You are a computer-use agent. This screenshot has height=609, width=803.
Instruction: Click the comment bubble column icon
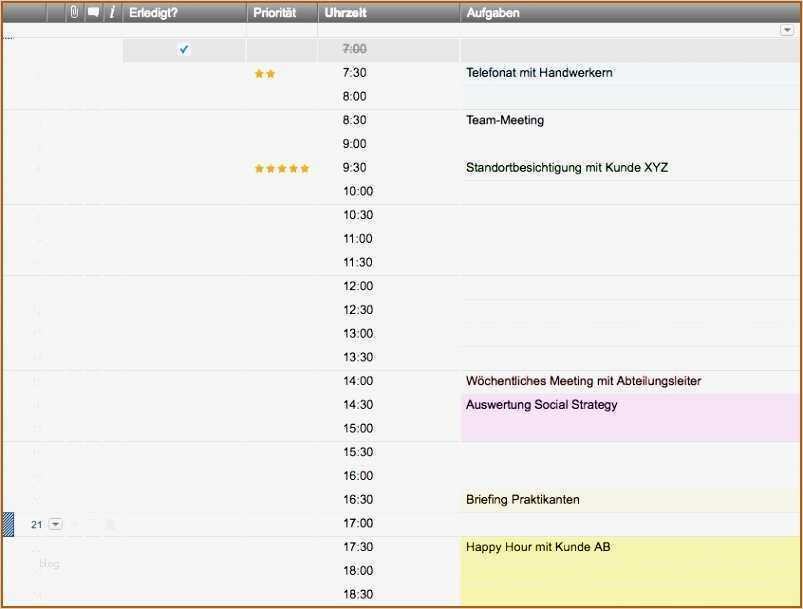pyautogui.click(x=93, y=12)
